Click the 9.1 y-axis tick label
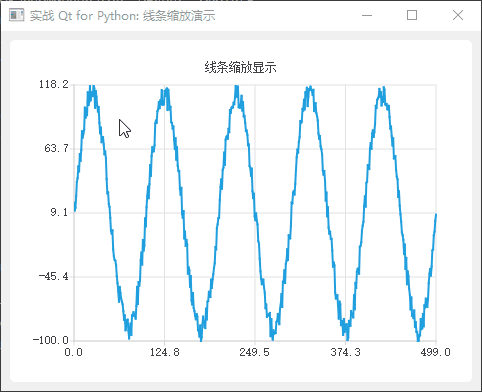The width and height of the screenshot is (482, 392). click(59, 212)
